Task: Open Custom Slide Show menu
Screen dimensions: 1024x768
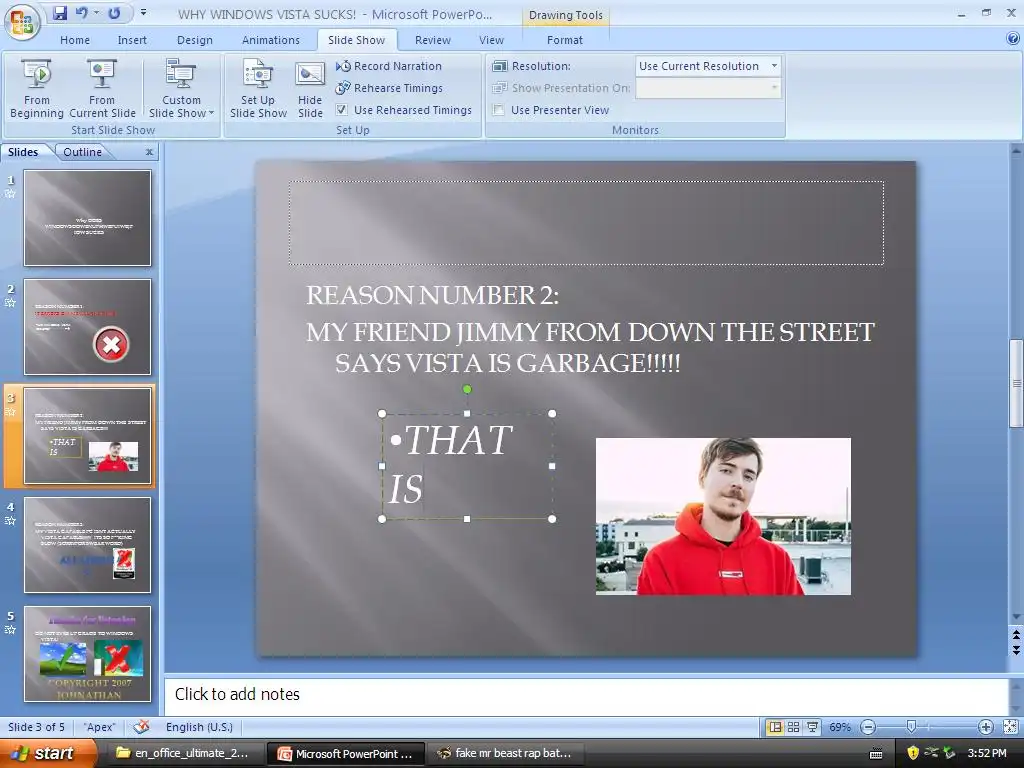Action: pyautogui.click(x=181, y=89)
